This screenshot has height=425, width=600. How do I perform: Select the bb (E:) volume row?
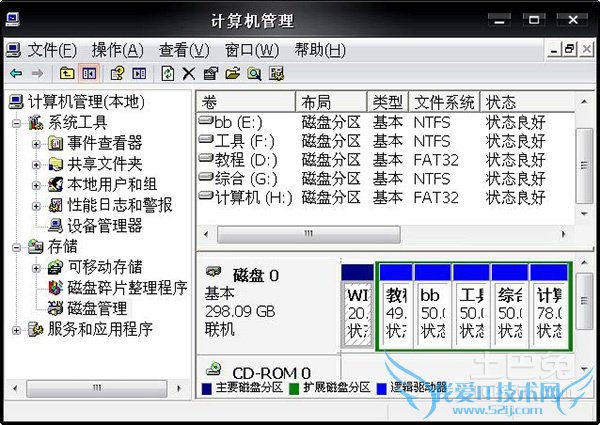(386, 122)
